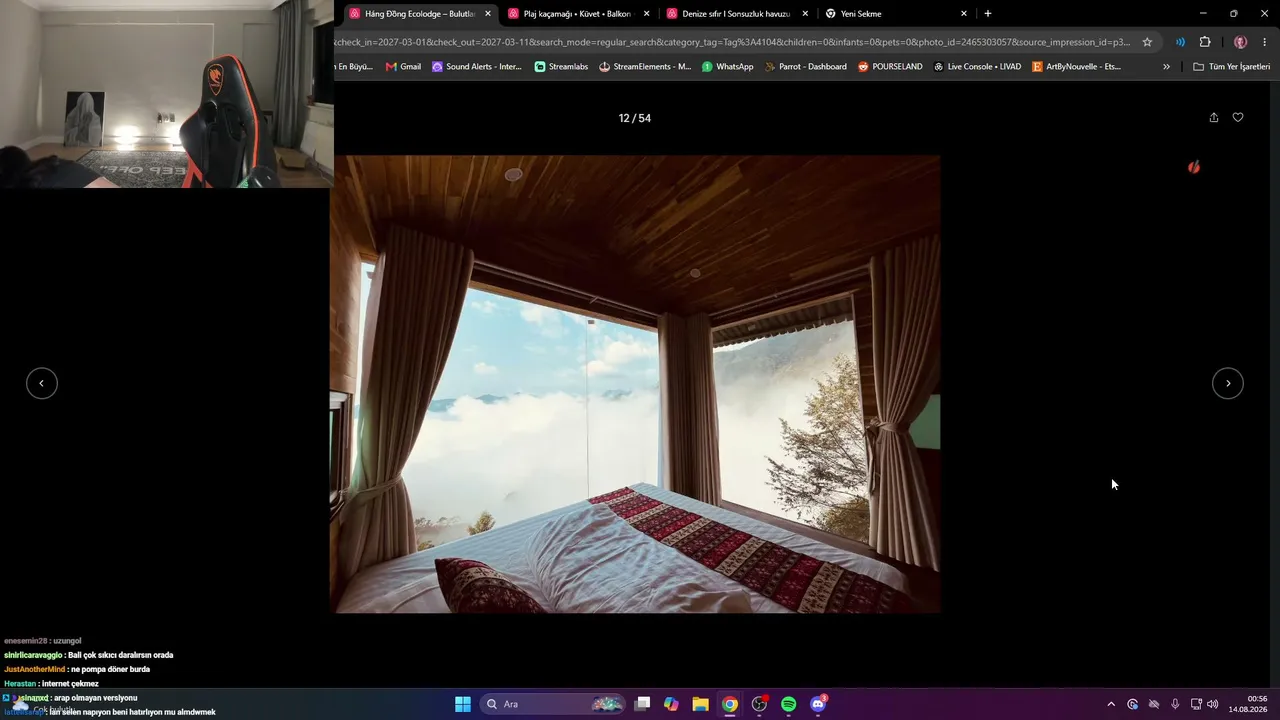Switch to the Denize sıfır Sonsuzluk havuzu tab
The height and width of the screenshot is (720, 1280).
tap(738, 14)
